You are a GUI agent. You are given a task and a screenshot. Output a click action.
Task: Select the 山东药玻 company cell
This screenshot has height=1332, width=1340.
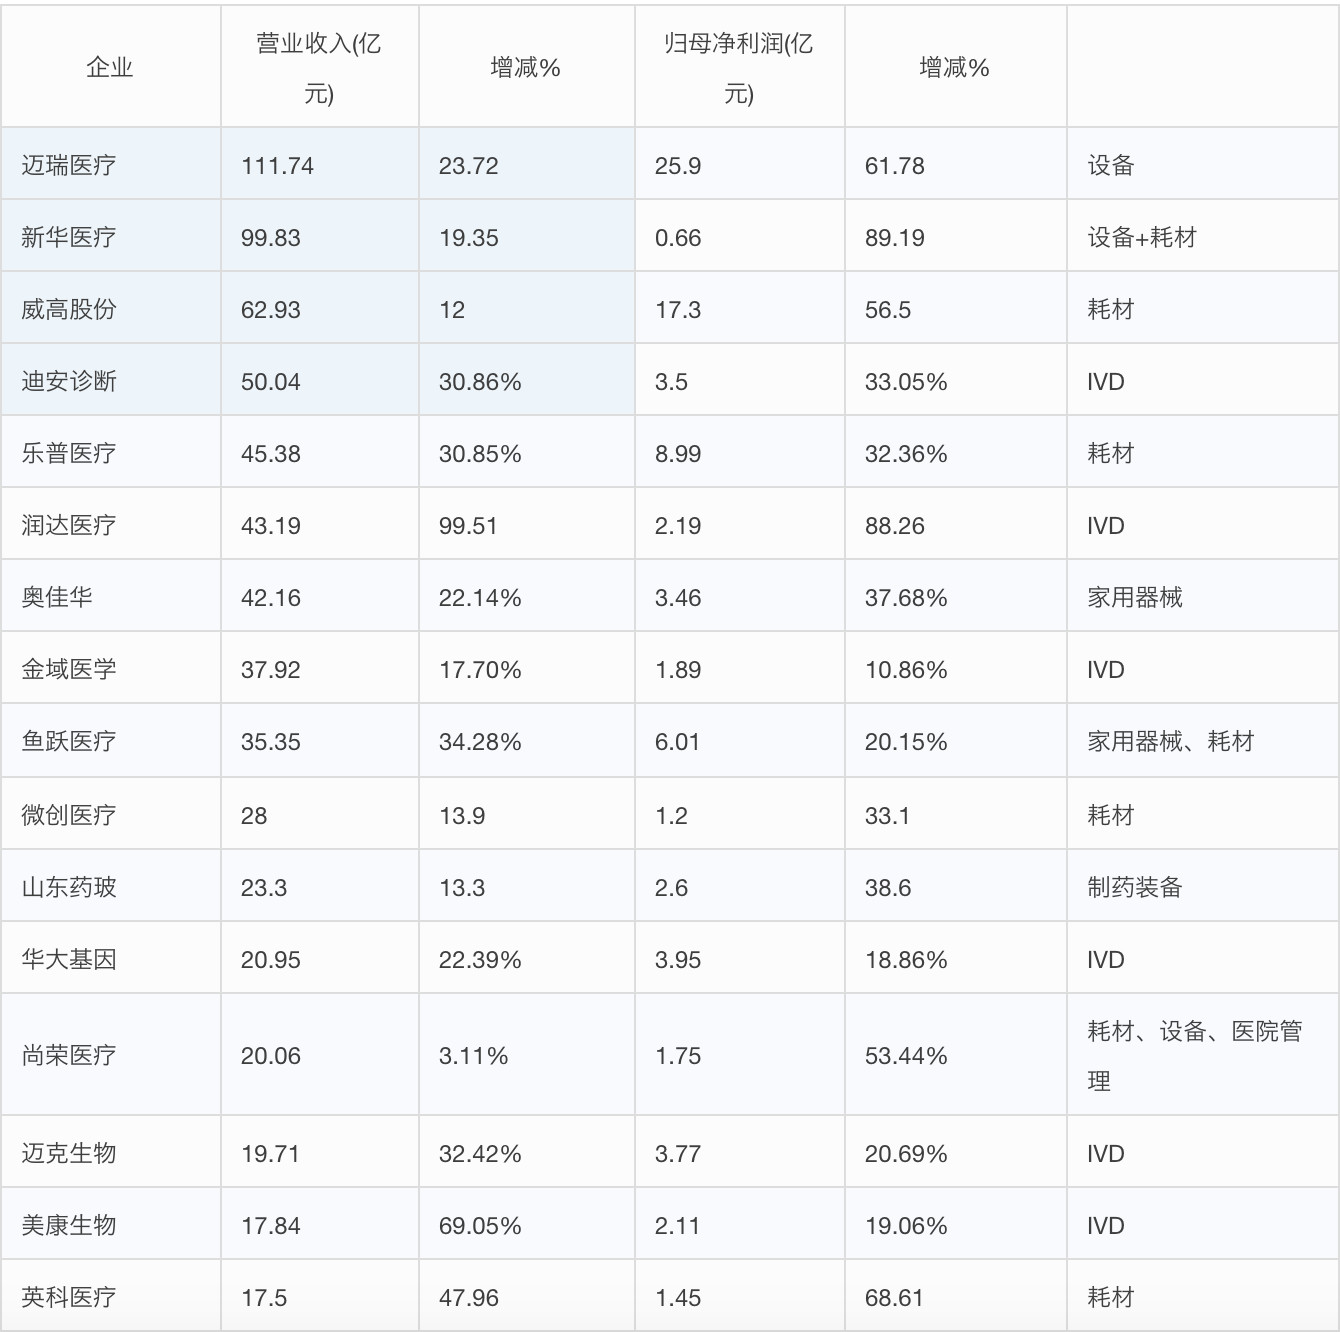click(x=110, y=886)
